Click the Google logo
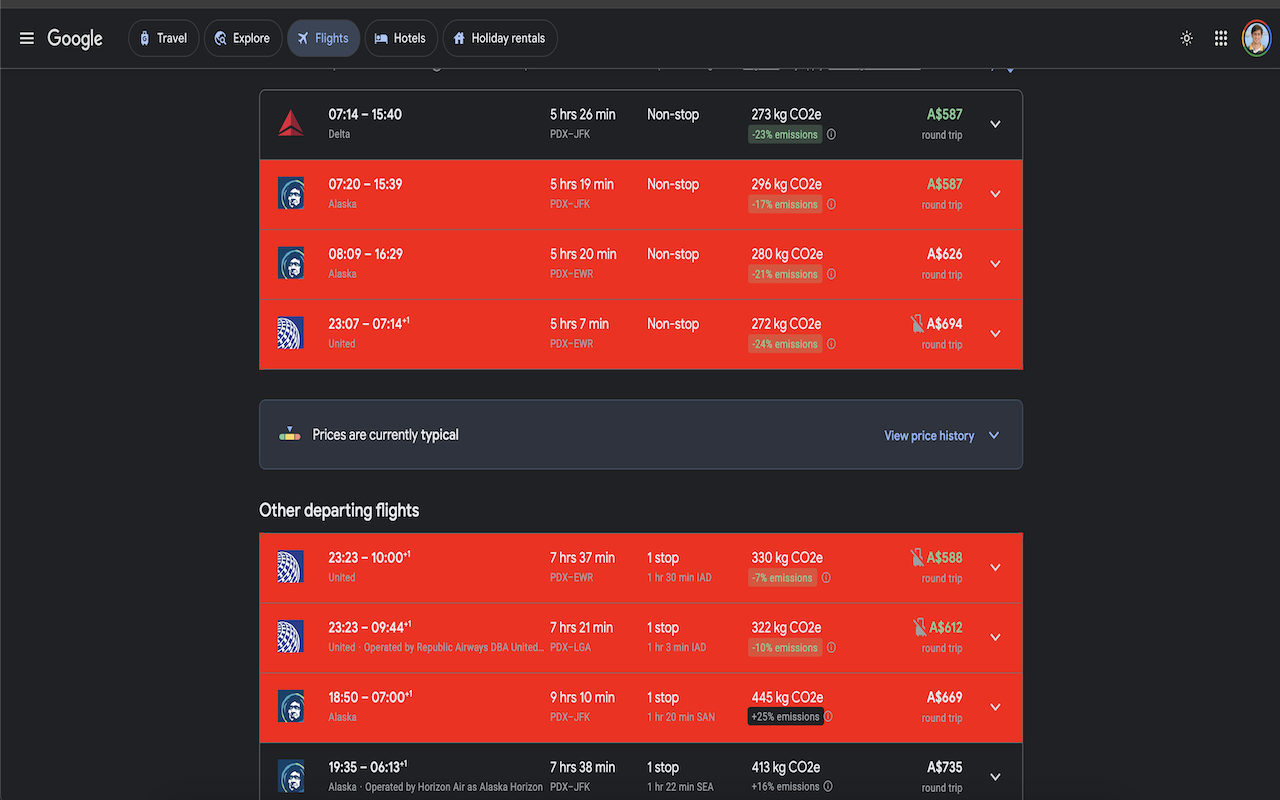Viewport: 1280px width, 800px height. point(75,38)
